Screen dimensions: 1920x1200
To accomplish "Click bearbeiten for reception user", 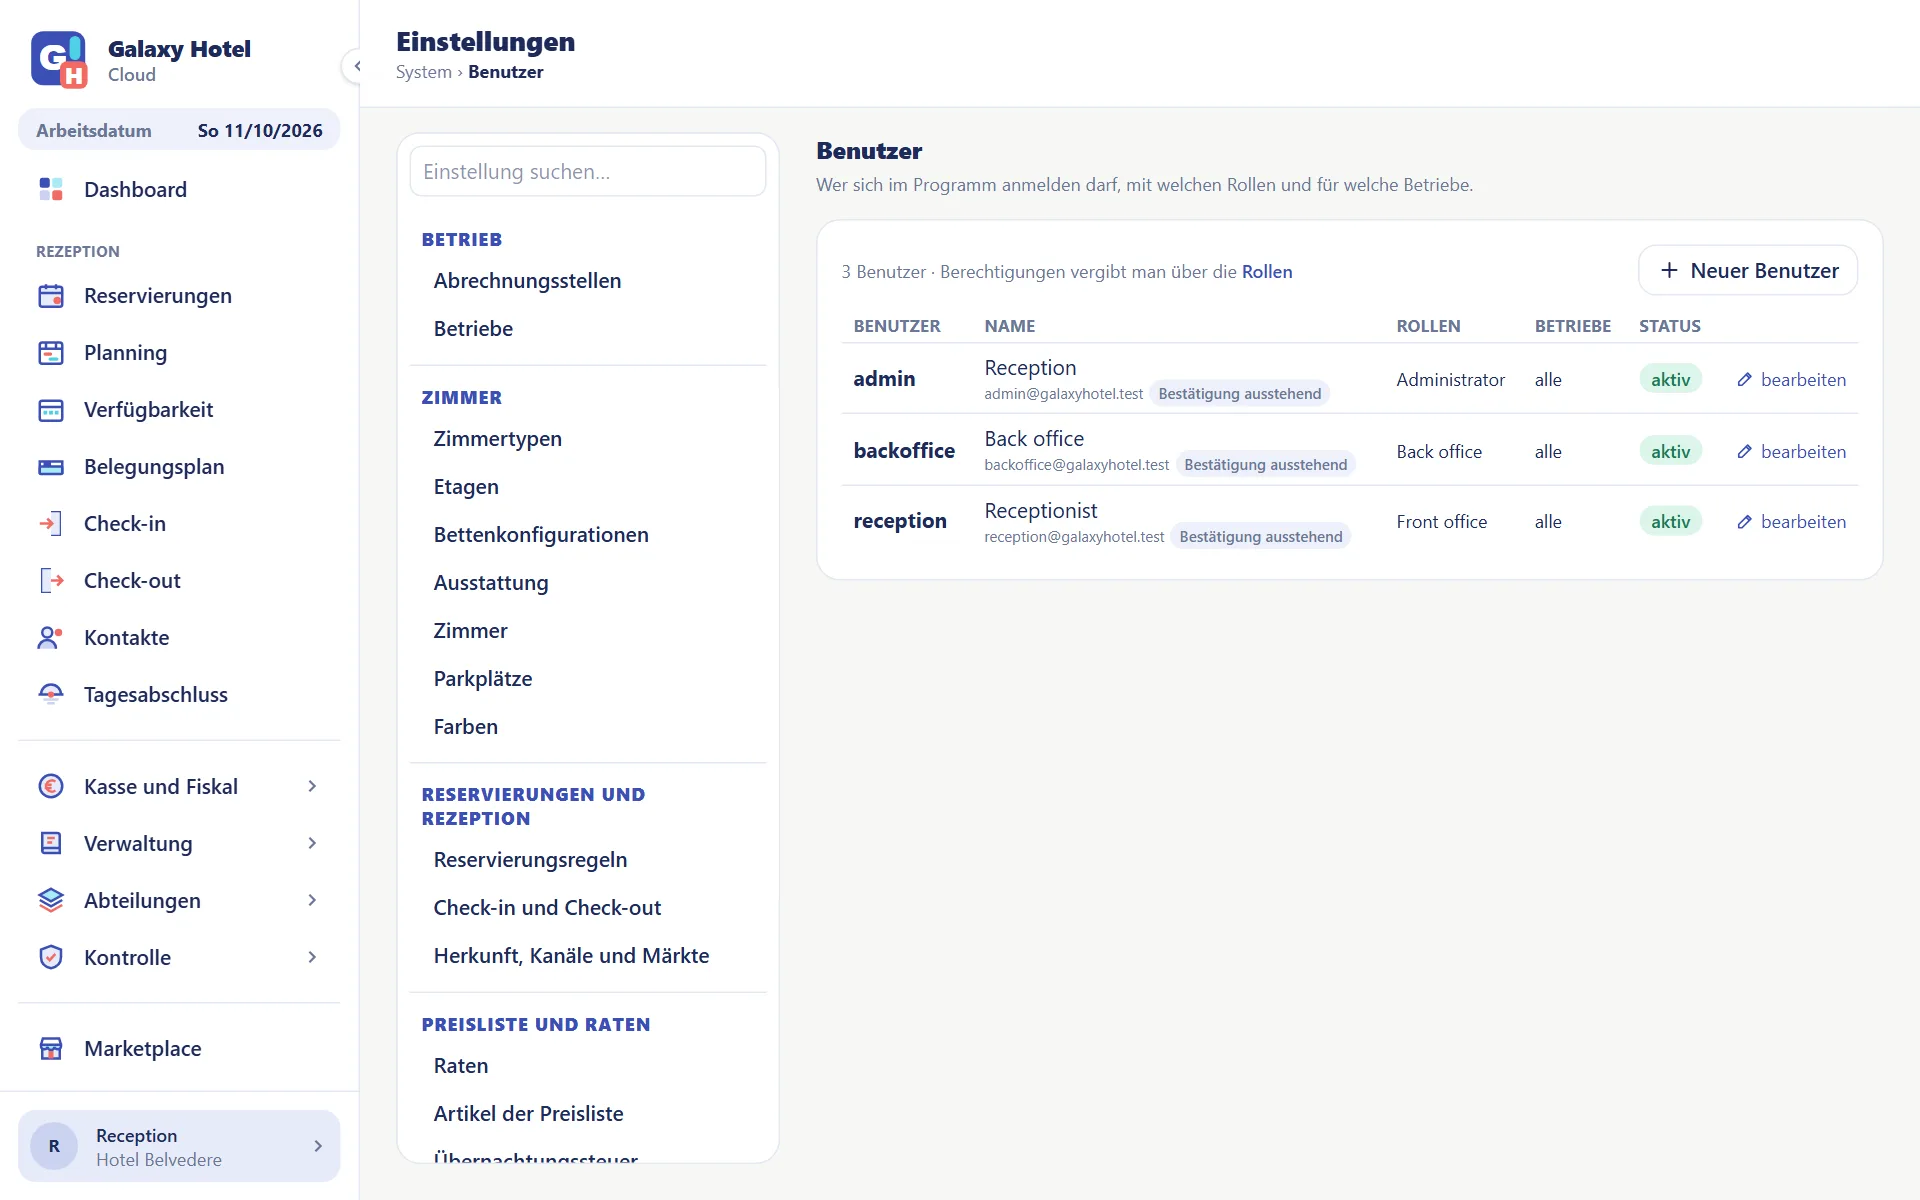I will click(x=1792, y=522).
